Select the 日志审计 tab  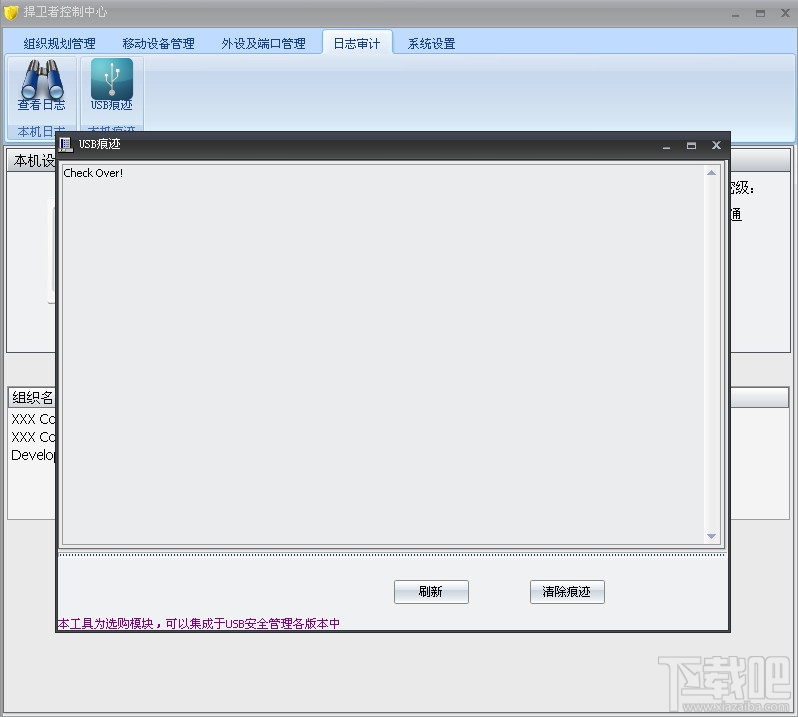(x=357, y=44)
